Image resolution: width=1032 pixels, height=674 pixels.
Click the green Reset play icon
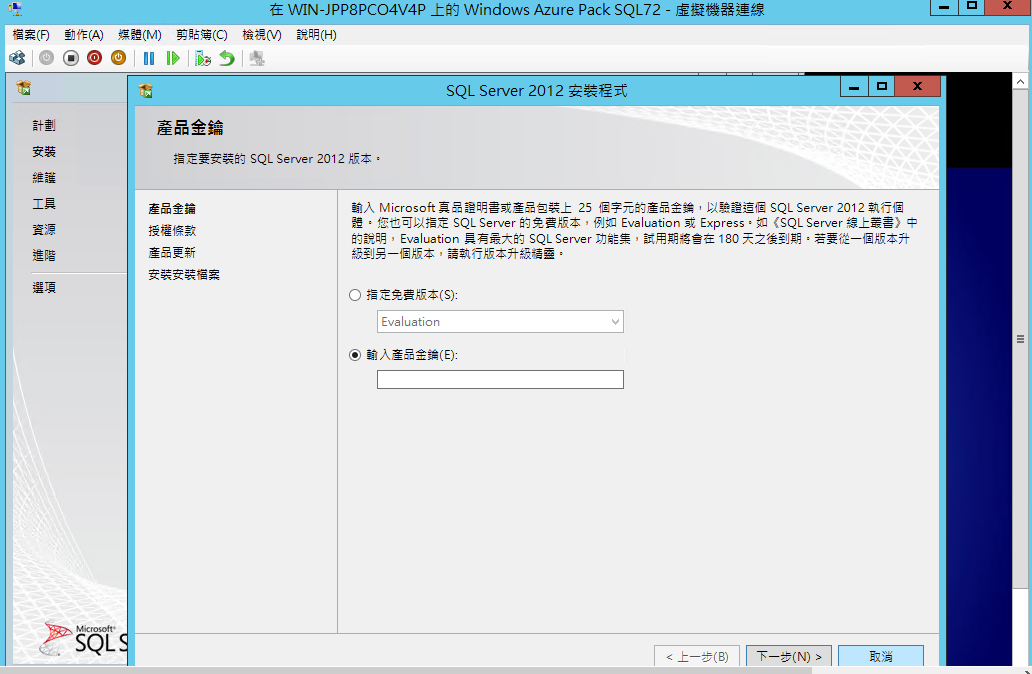(x=172, y=59)
